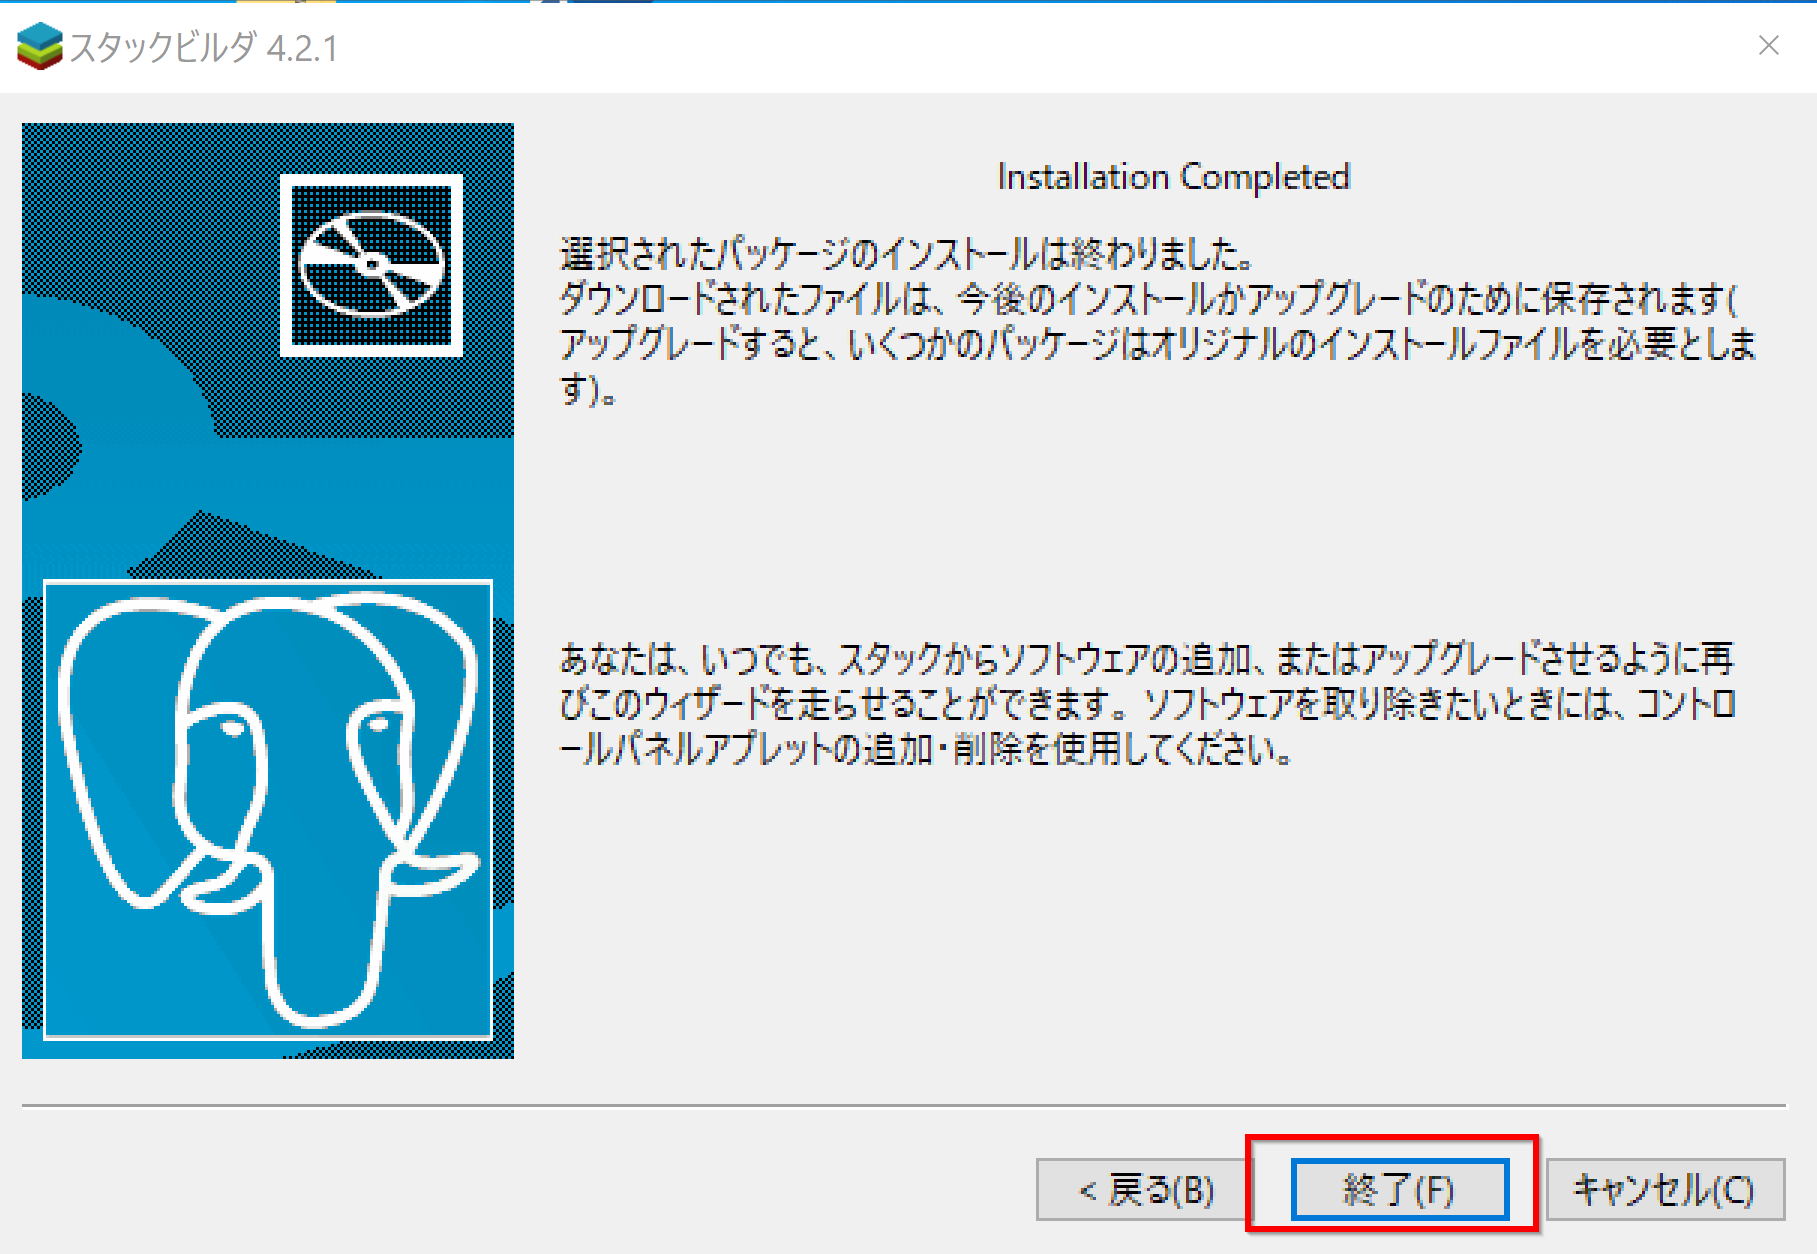Close the Stack Builder window
Image resolution: width=1817 pixels, height=1254 pixels.
(x=1768, y=46)
